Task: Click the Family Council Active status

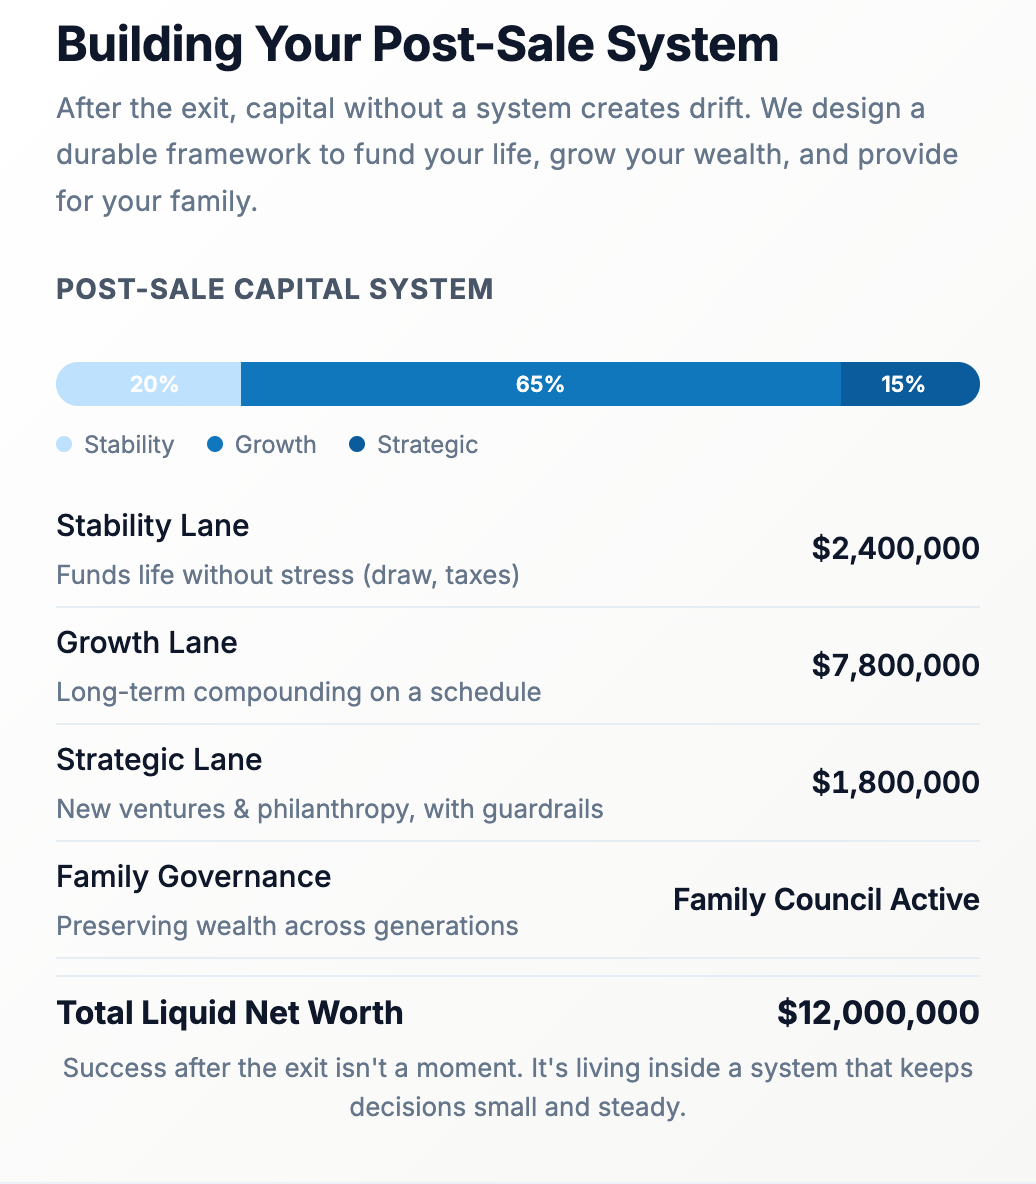Action: (x=826, y=899)
